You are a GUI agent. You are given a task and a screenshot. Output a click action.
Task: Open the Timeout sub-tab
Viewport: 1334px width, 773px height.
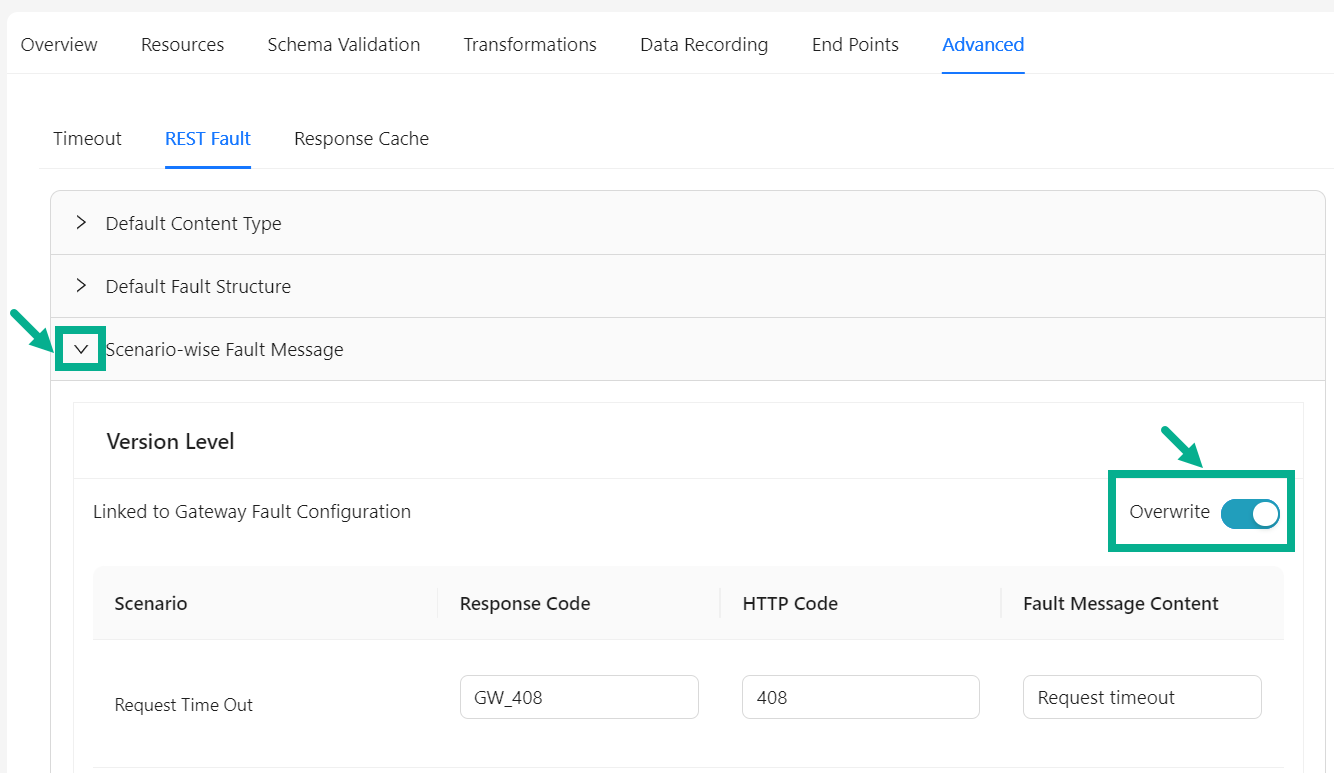coord(87,139)
